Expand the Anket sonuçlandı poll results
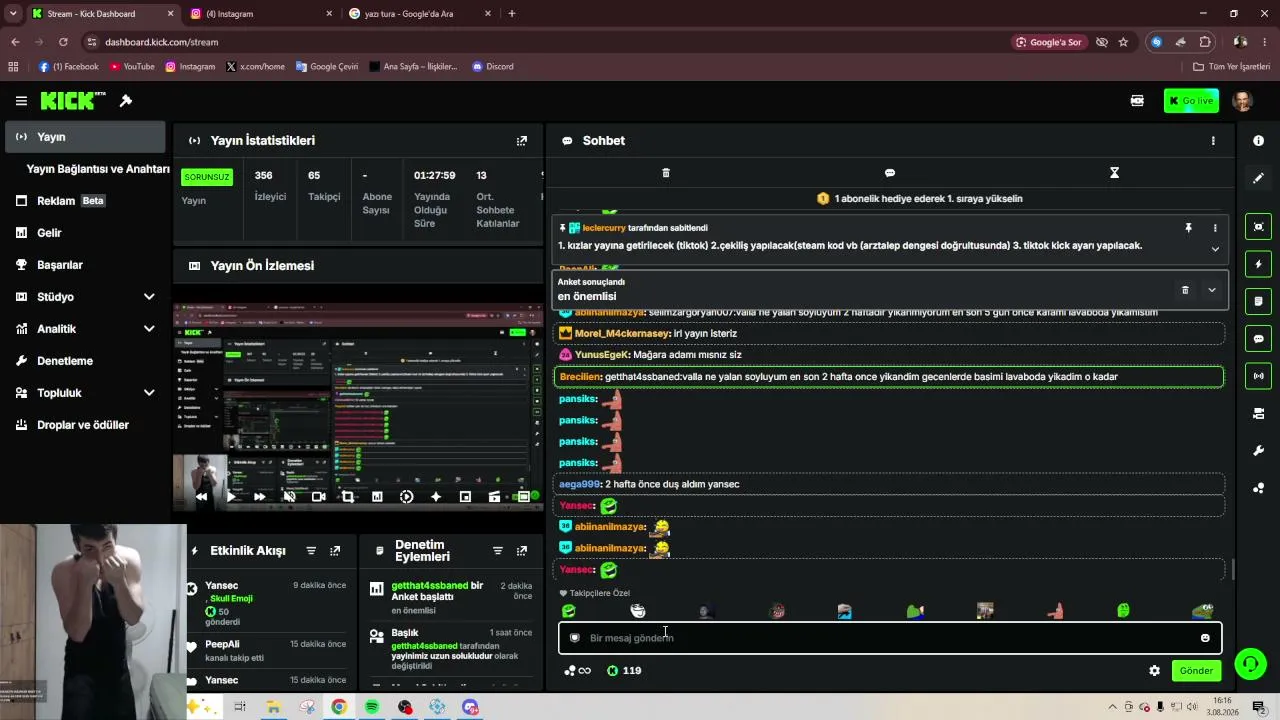This screenshot has width=1280, height=720. (1211, 290)
